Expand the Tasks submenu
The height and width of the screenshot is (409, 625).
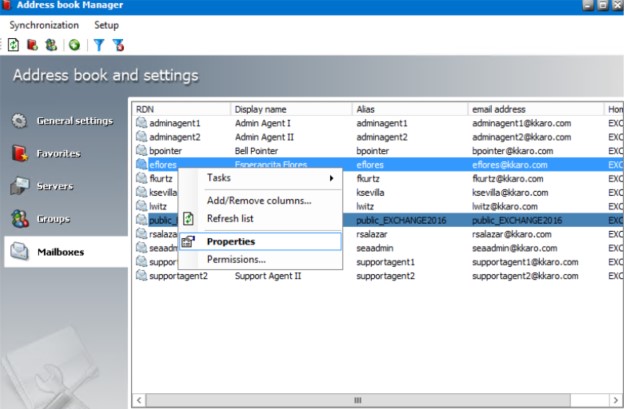(x=268, y=178)
